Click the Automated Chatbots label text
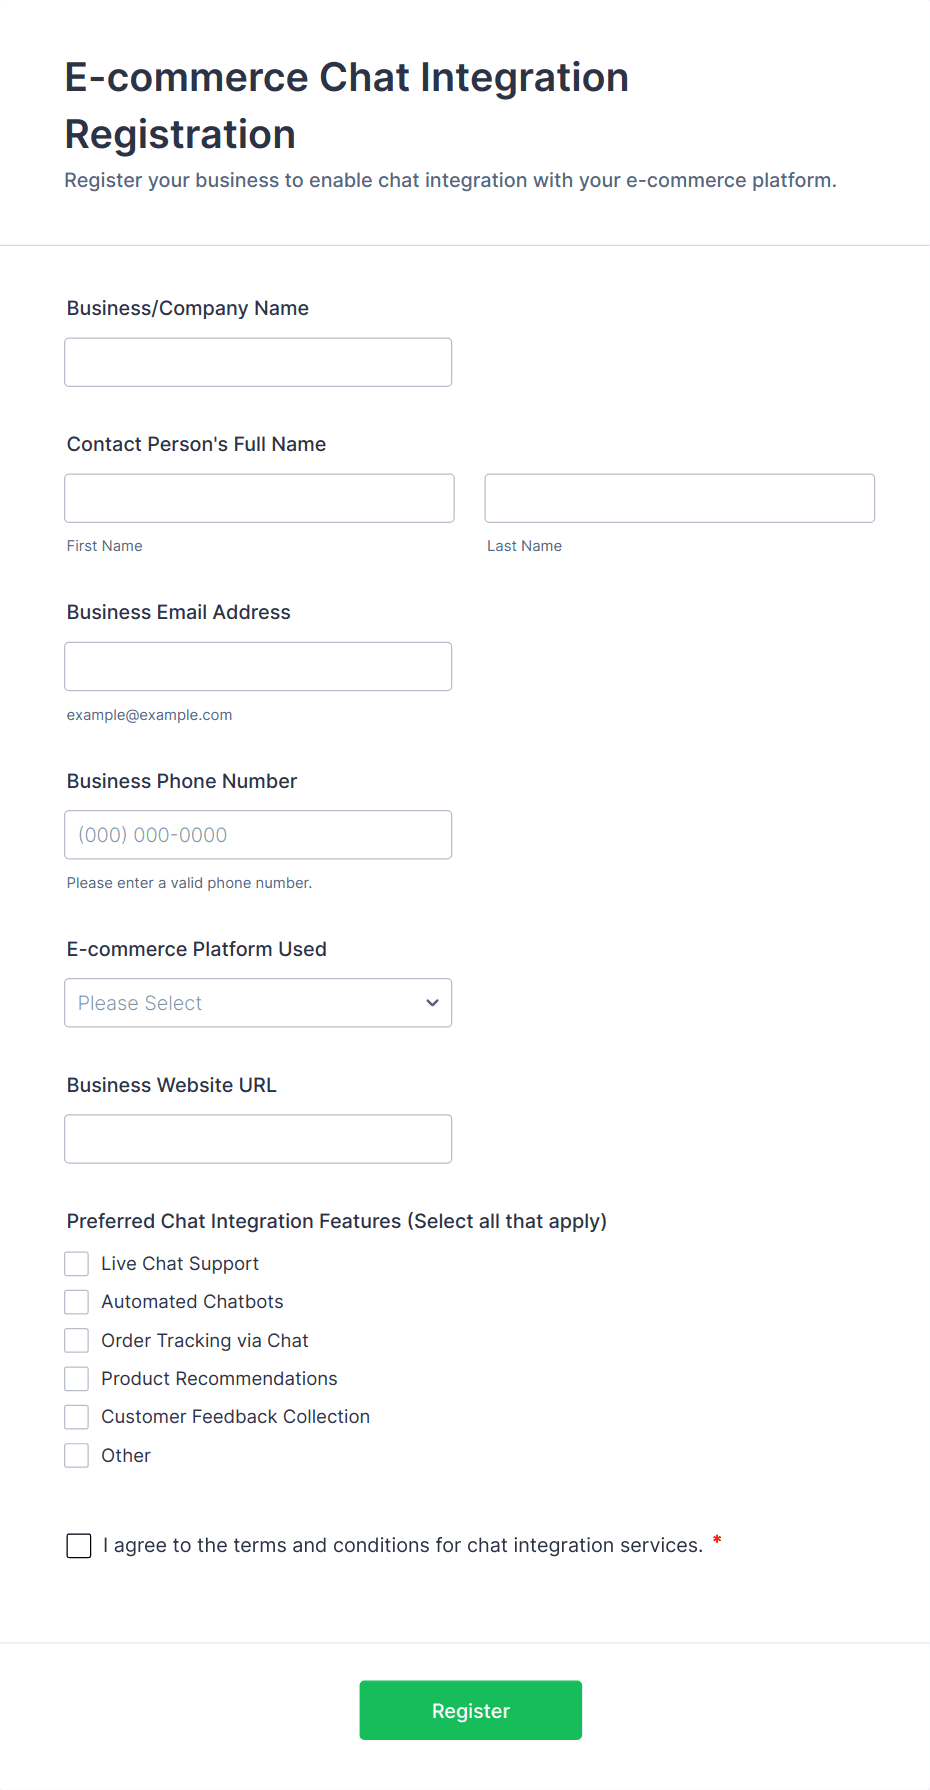Viewport: 930px width, 1790px height. point(192,1302)
